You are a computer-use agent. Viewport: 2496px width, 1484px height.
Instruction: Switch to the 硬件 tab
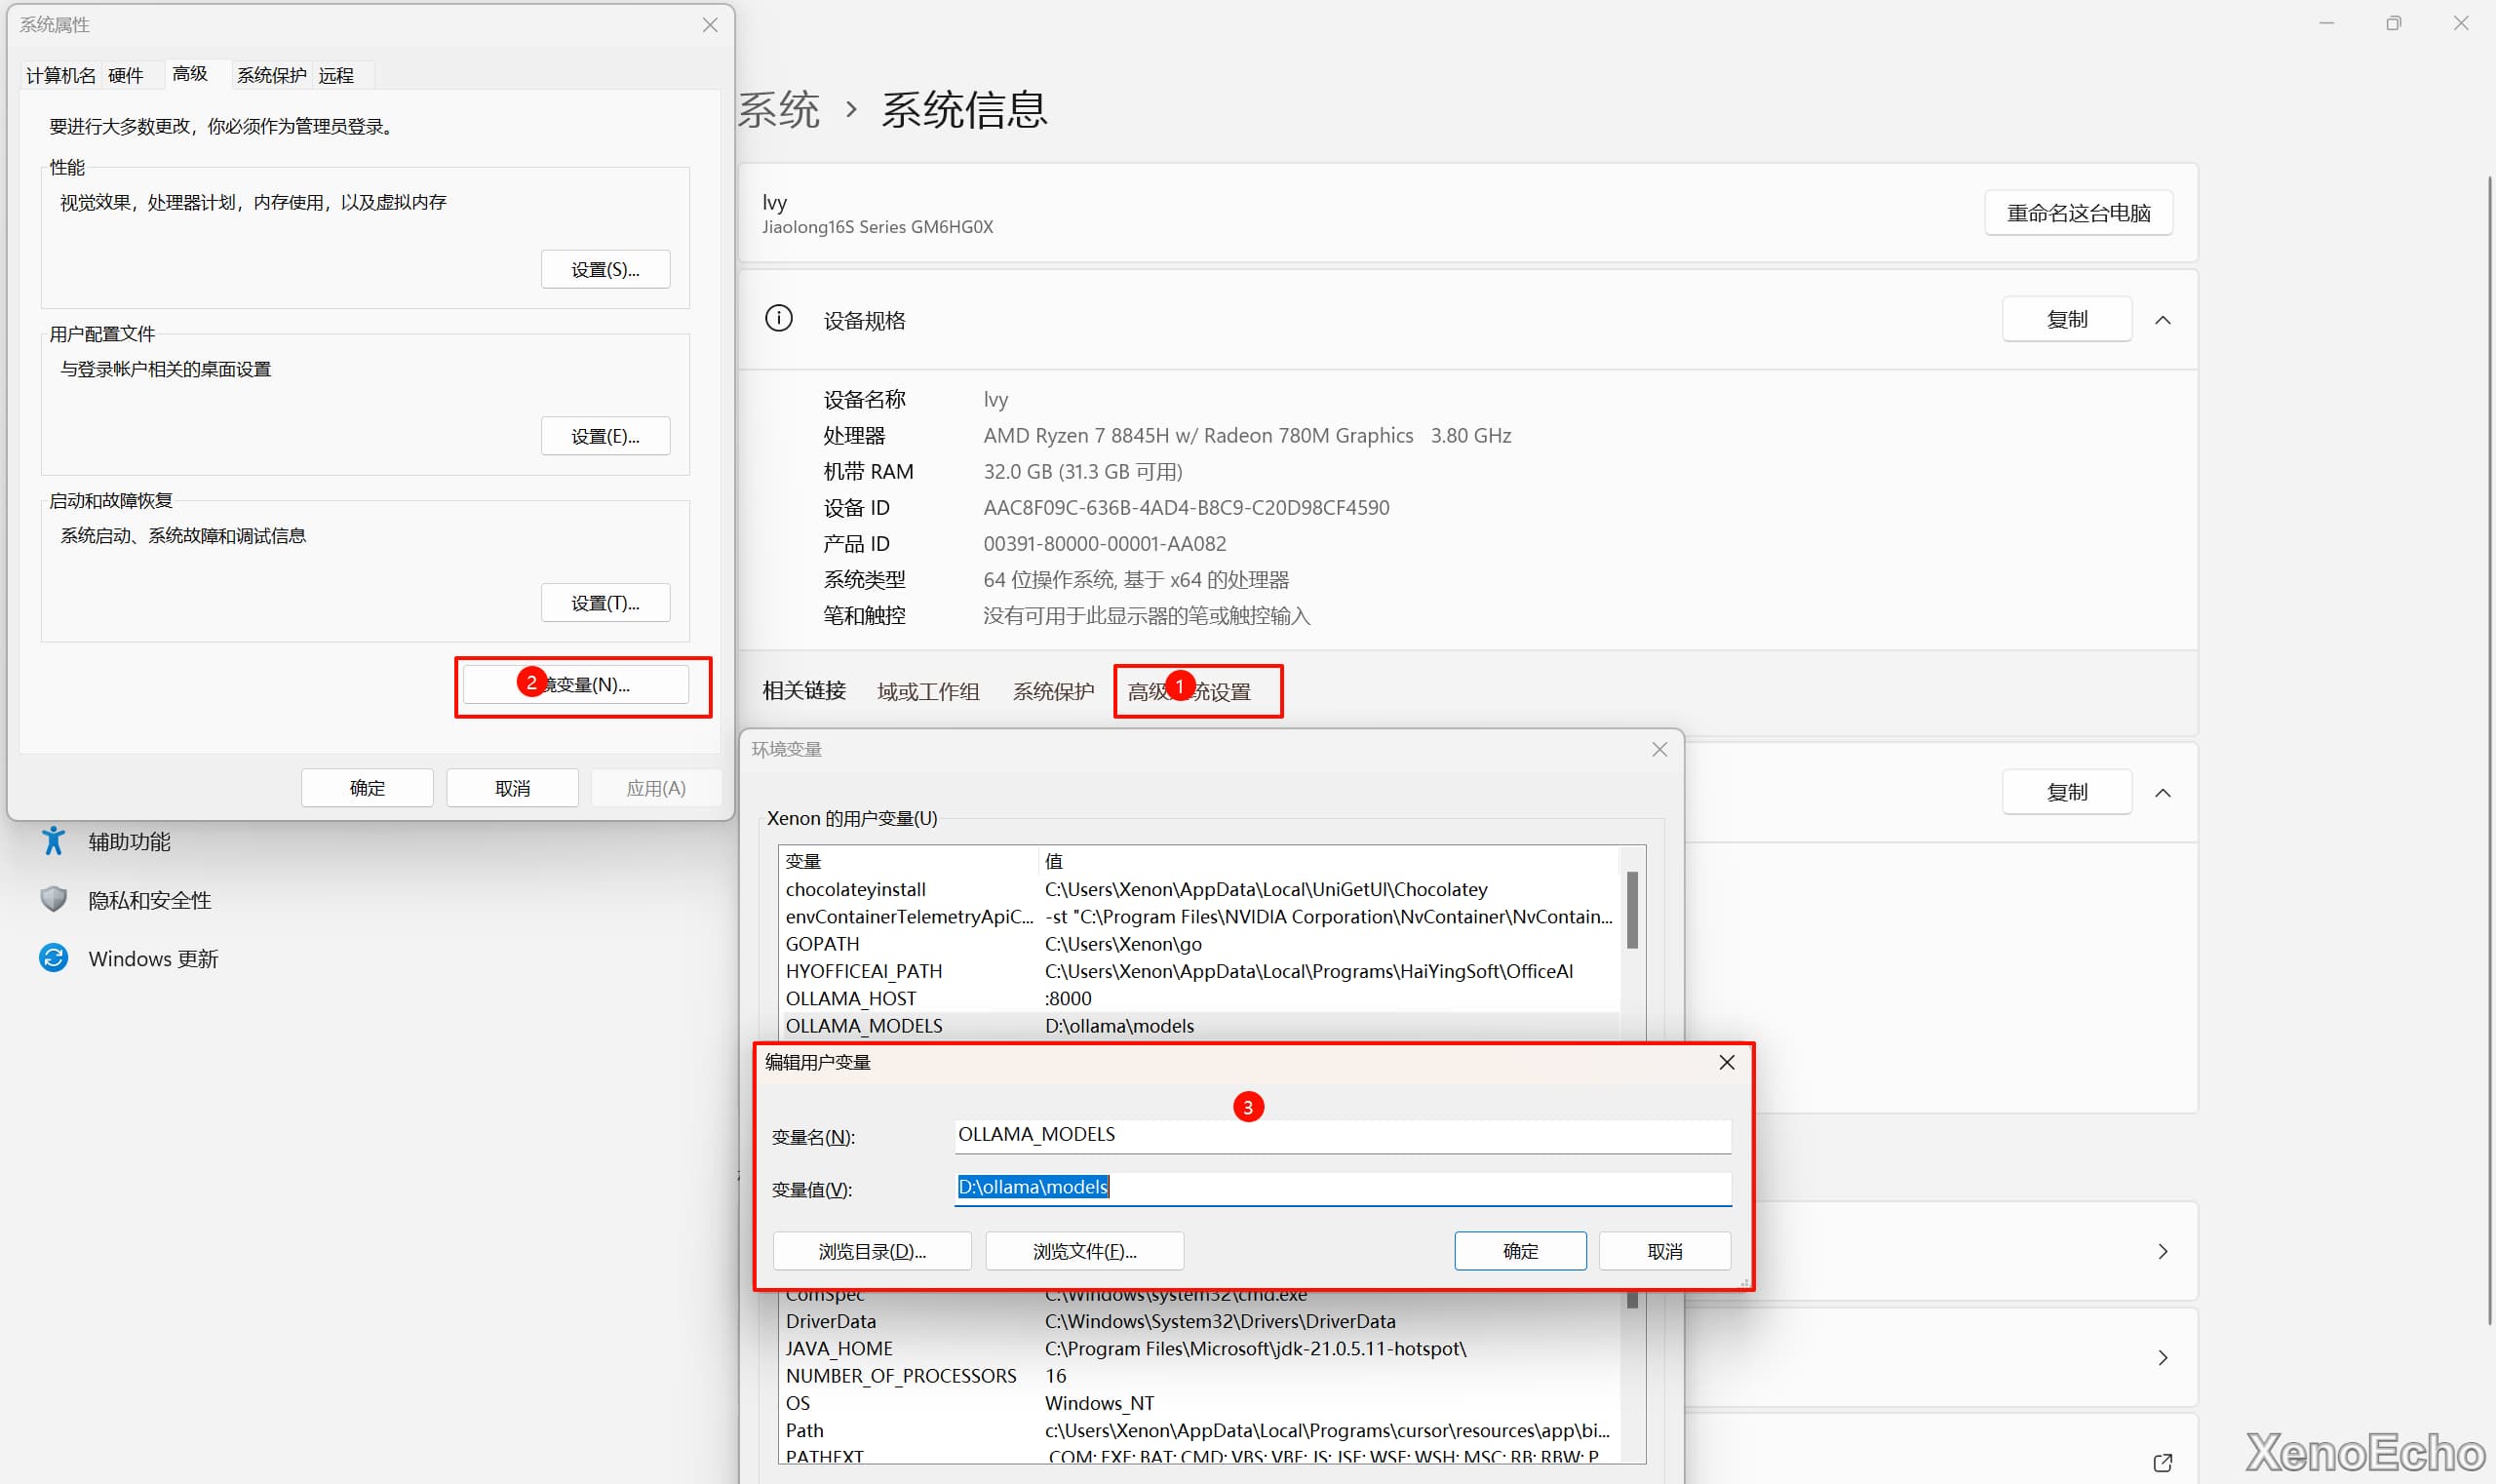tap(126, 75)
